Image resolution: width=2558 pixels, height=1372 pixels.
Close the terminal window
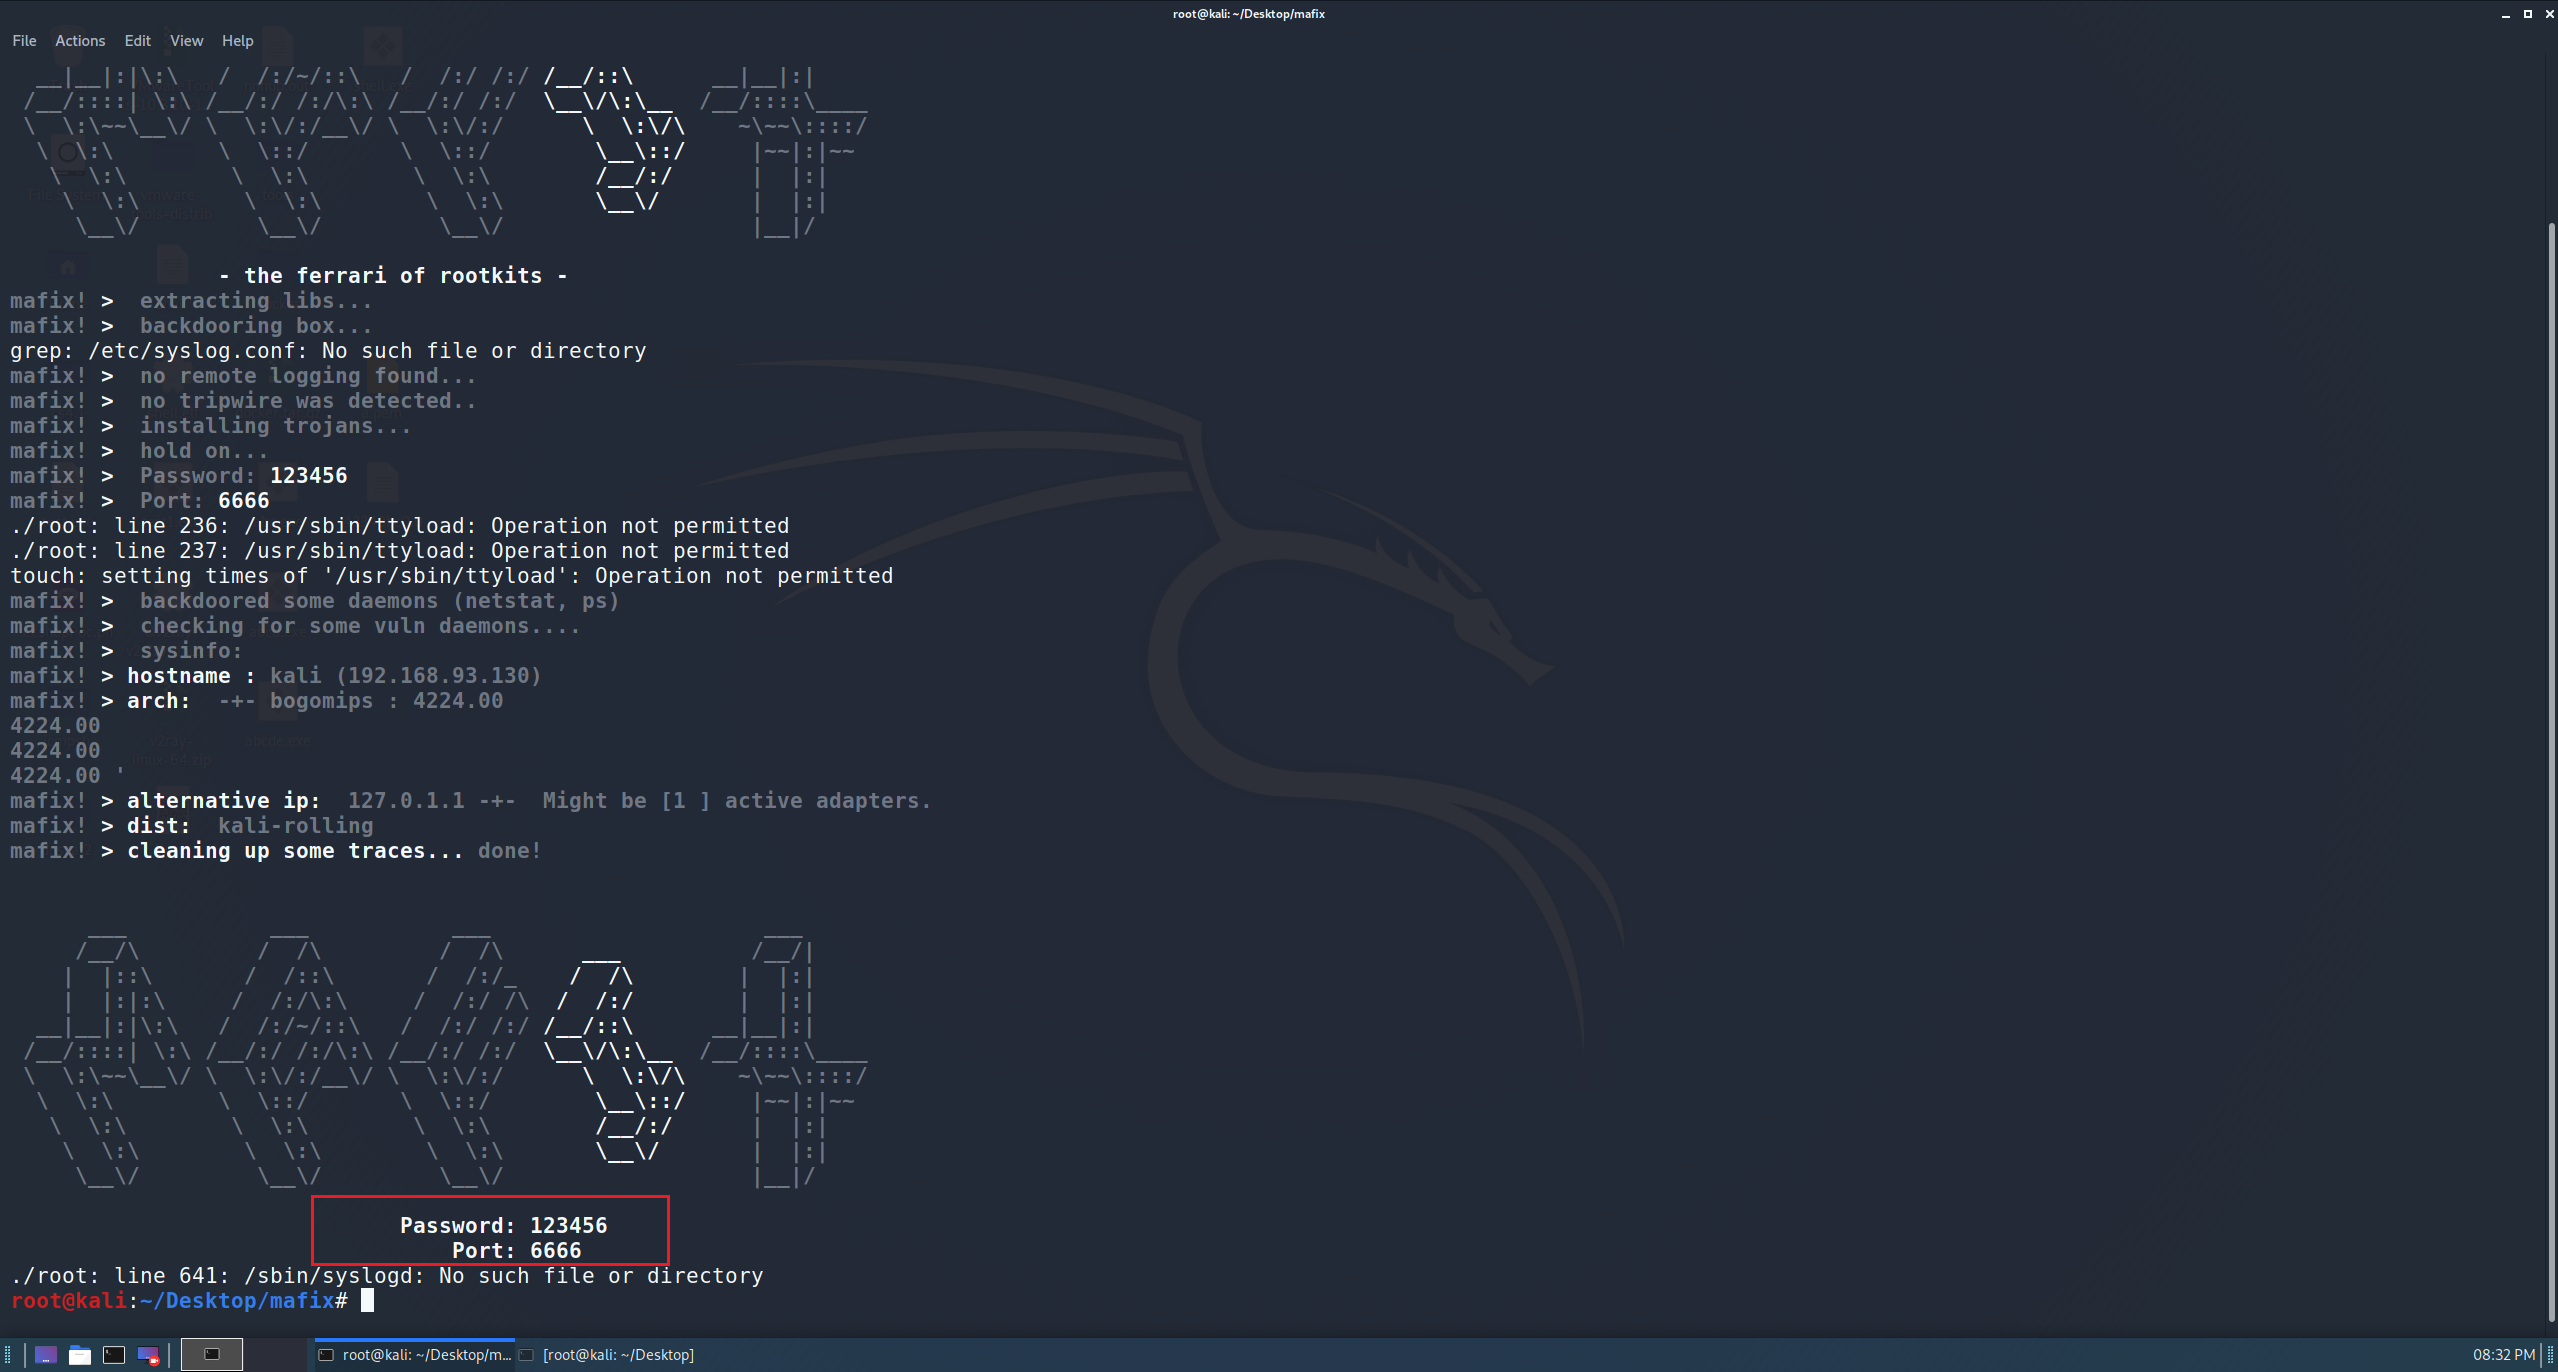(2548, 14)
